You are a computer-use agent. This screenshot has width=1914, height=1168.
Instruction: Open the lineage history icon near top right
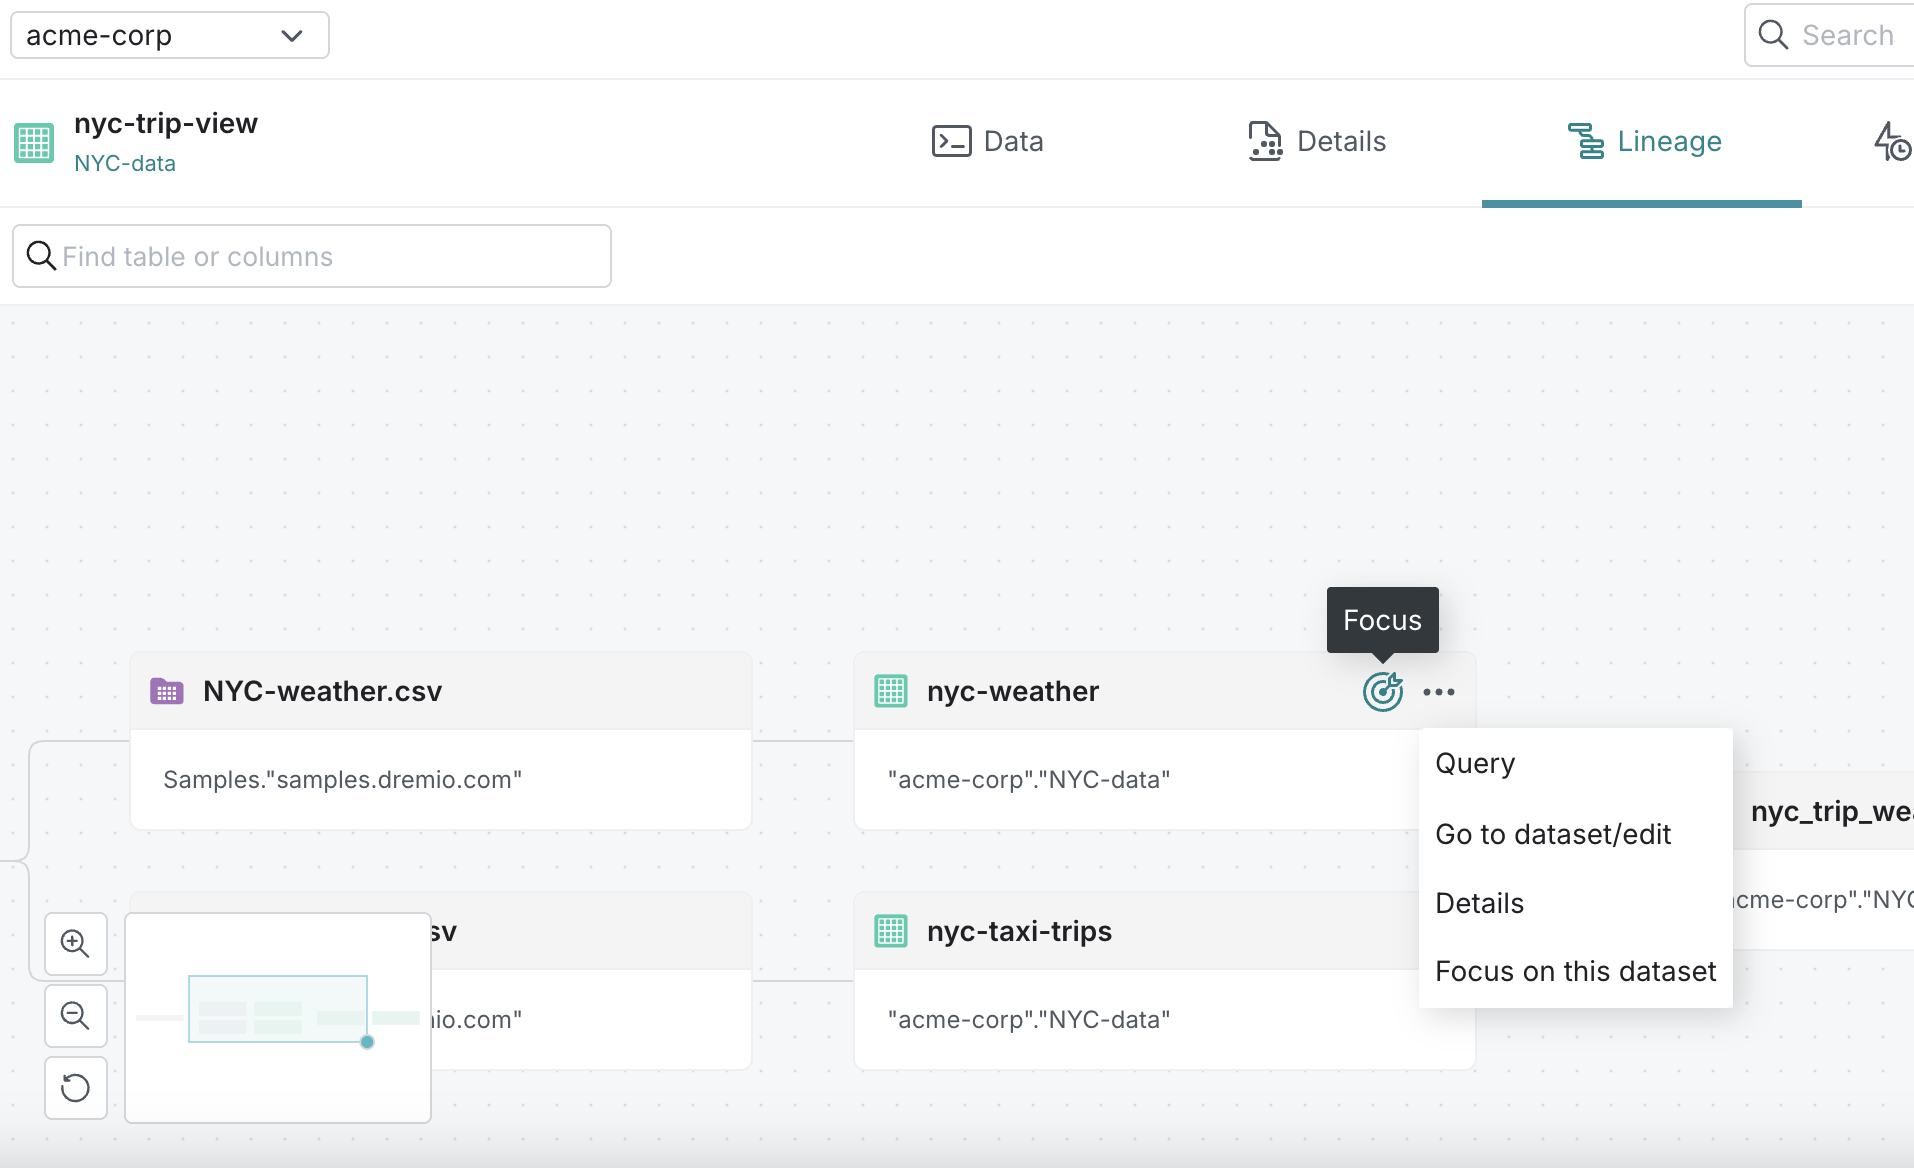[1890, 141]
